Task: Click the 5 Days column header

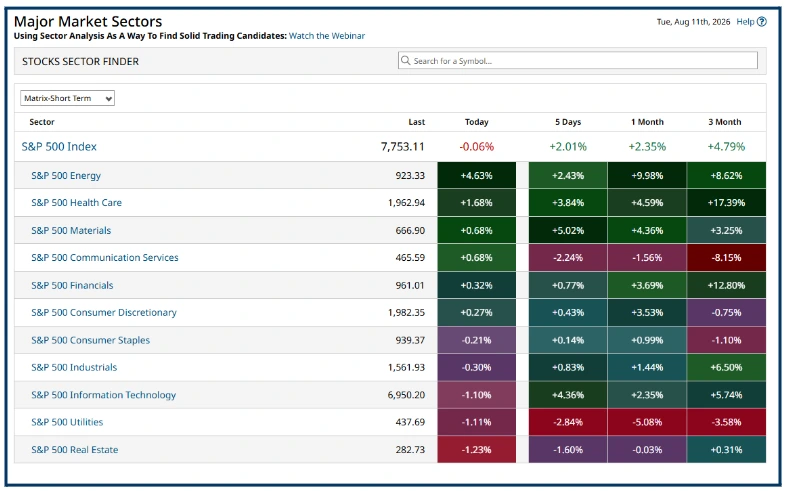Action: 568,122
